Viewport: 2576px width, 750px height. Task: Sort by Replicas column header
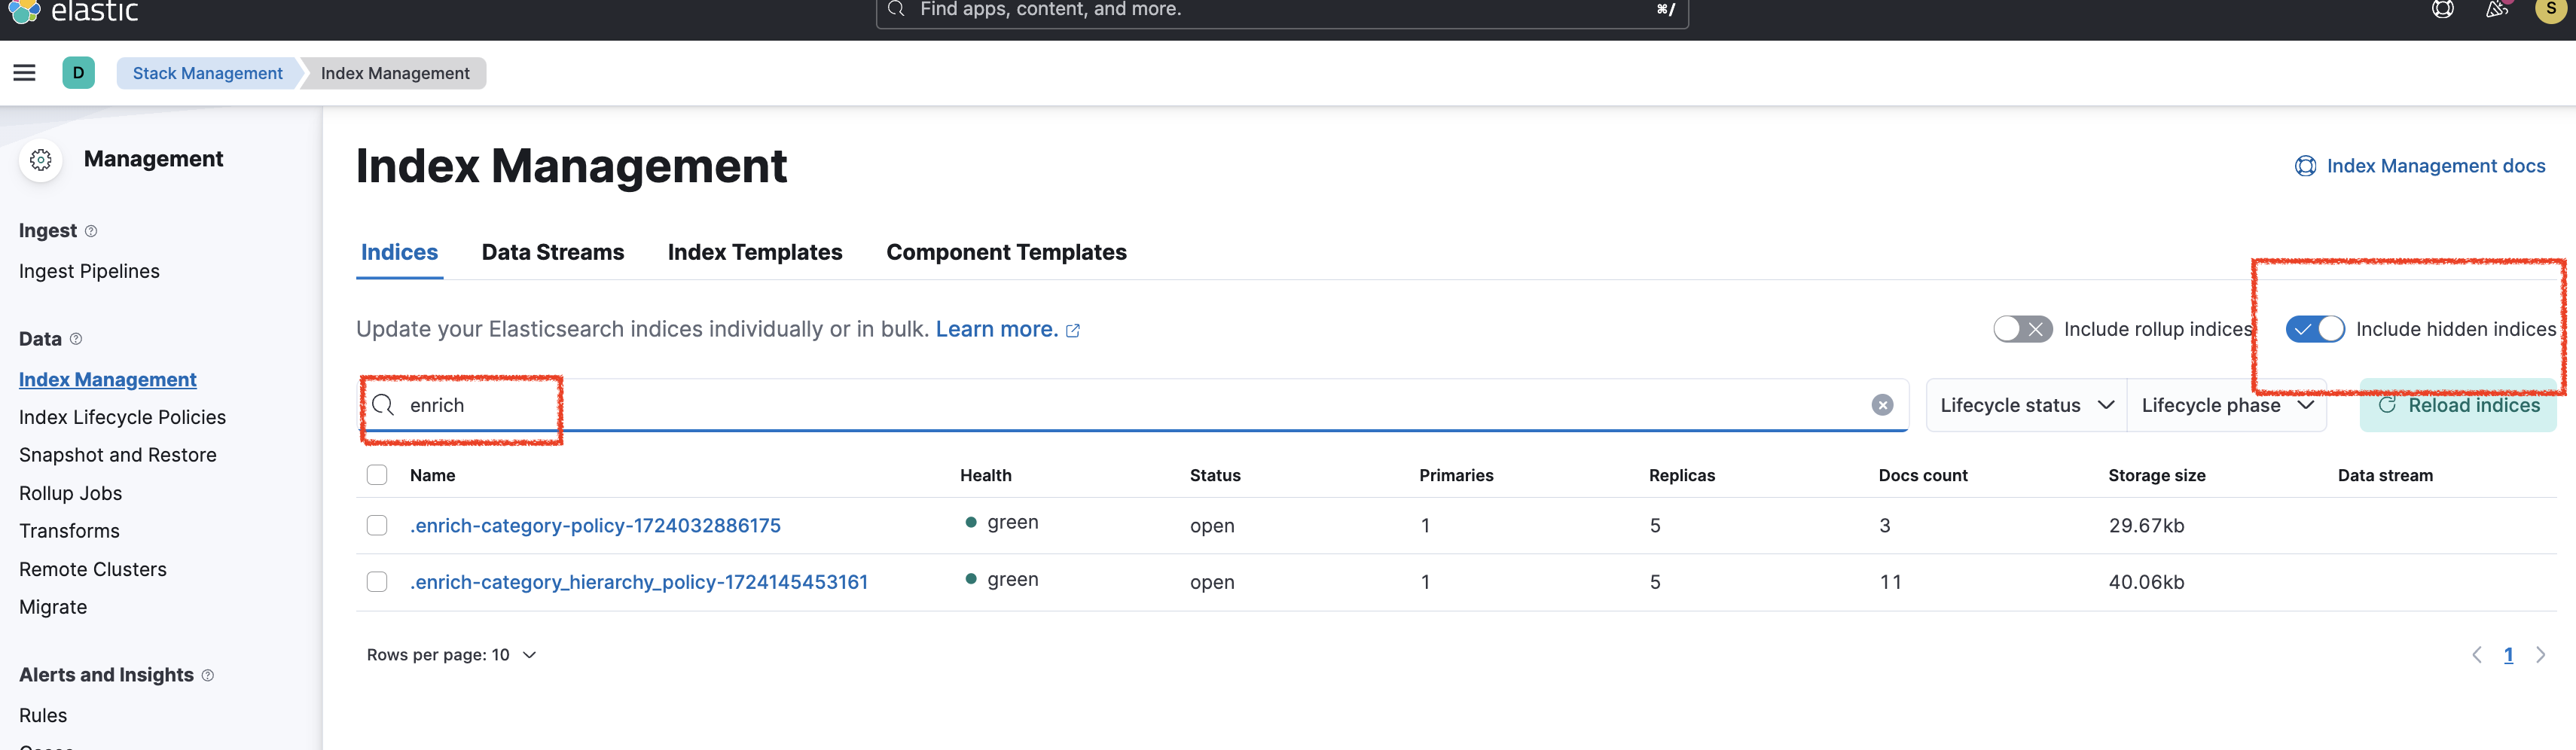click(1681, 475)
